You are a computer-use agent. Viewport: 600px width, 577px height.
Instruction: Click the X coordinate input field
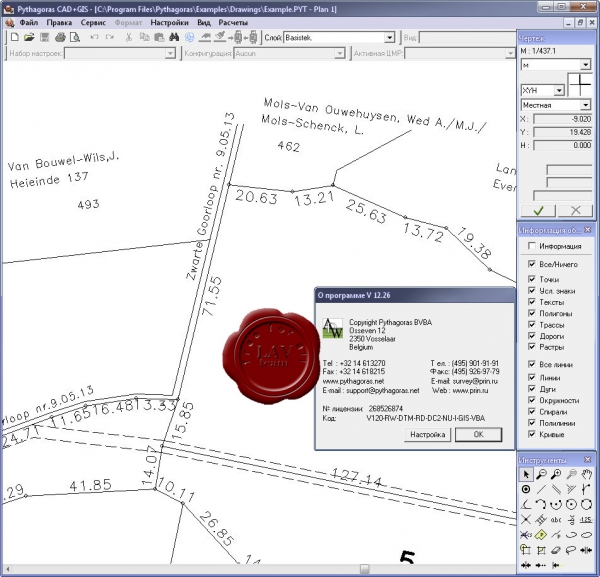pos(563,119)
